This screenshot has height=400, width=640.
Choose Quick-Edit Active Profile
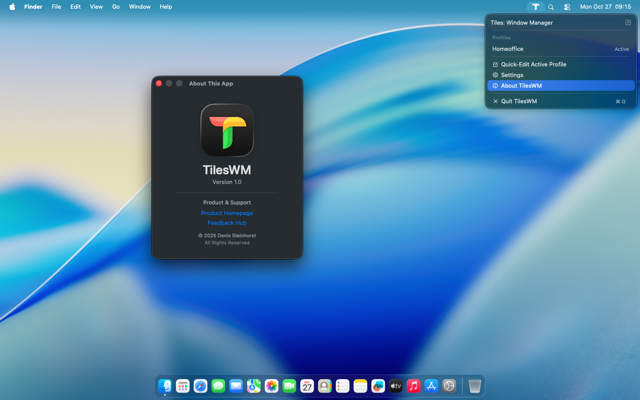click(533, 64)
